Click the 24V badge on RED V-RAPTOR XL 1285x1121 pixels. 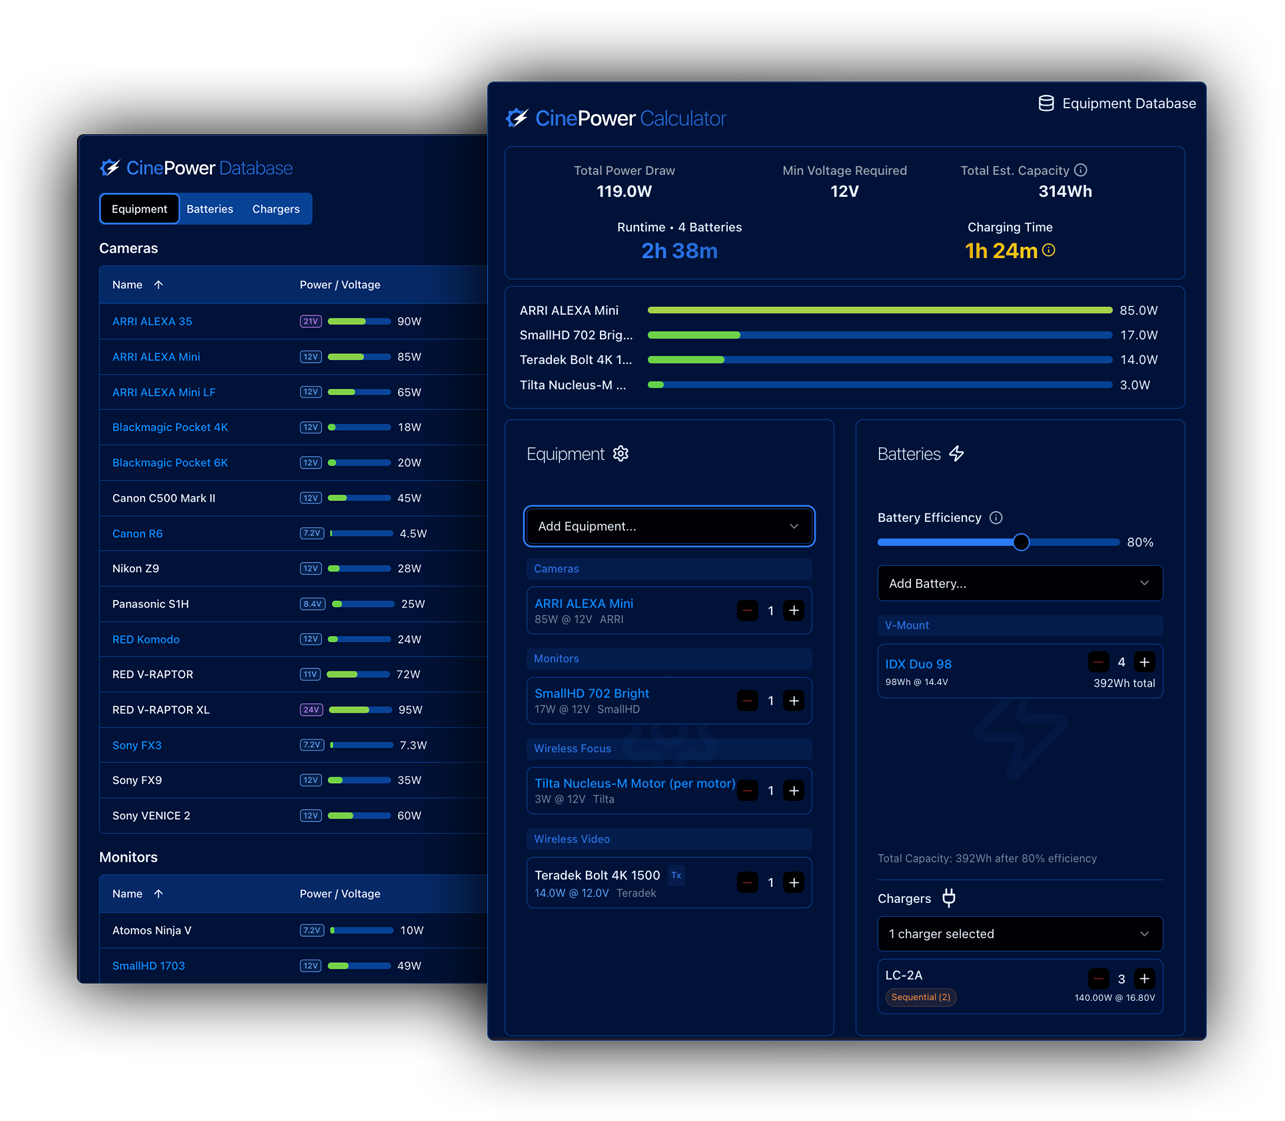click(x=311, y=710)
